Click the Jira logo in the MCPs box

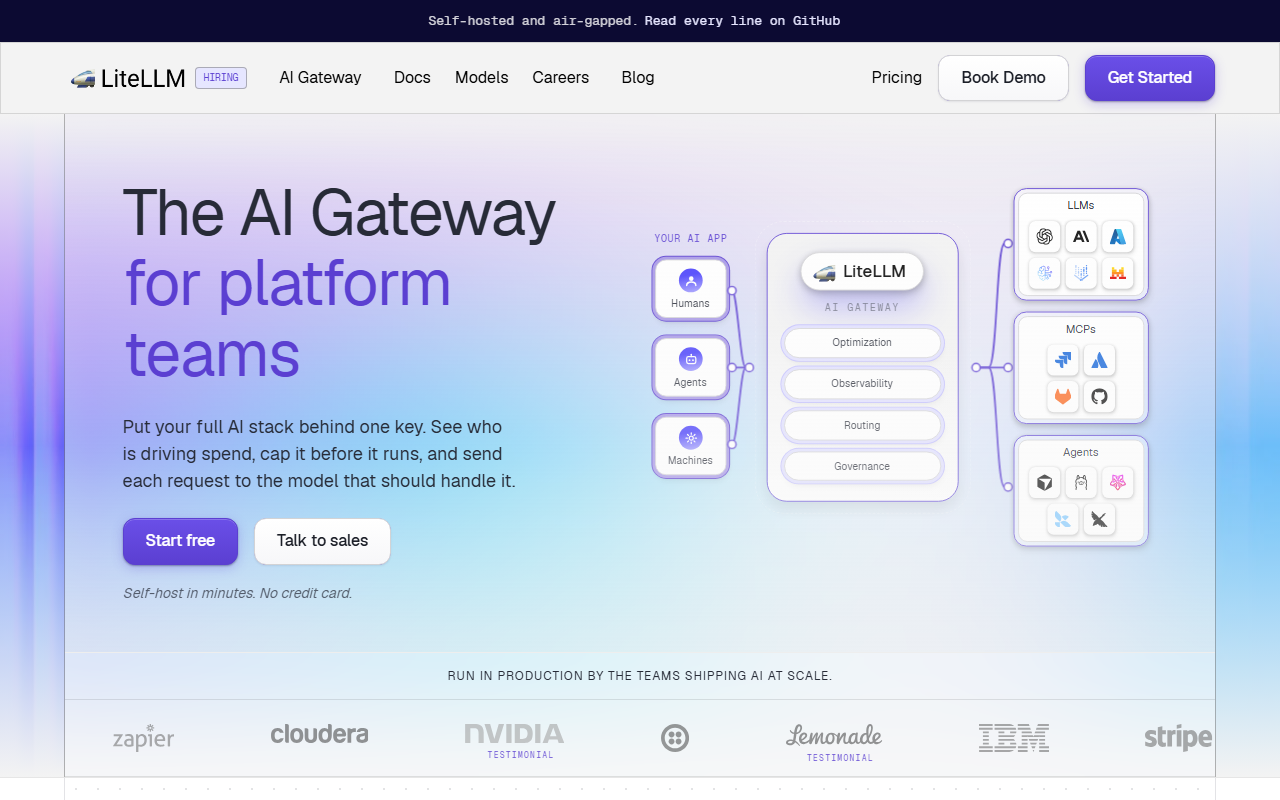coord(1063,360)
